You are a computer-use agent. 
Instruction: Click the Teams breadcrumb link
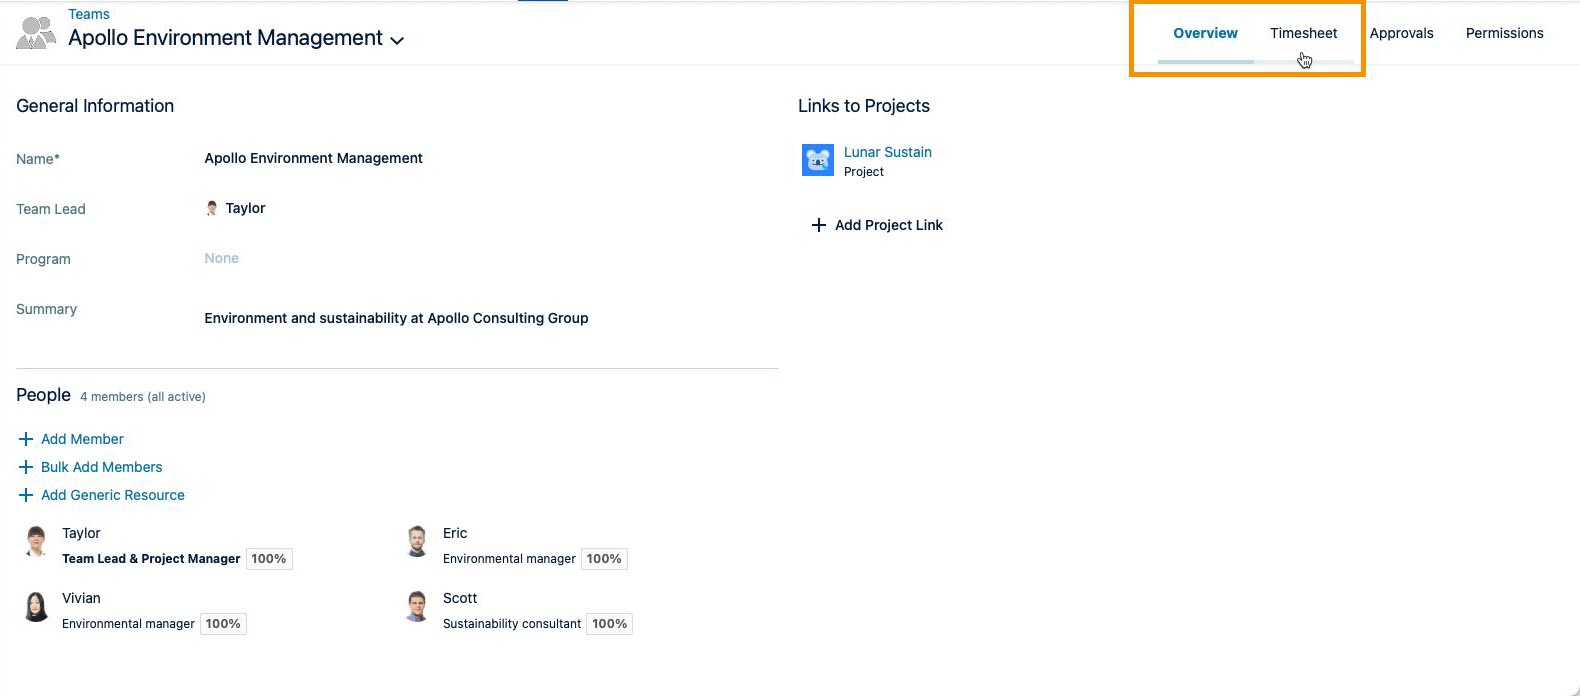[x=89, y=14]
